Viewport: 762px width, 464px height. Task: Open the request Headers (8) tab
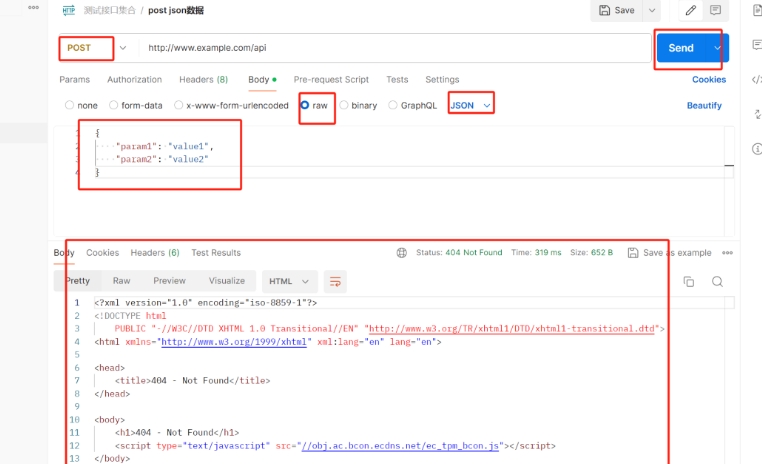[204, 80]
